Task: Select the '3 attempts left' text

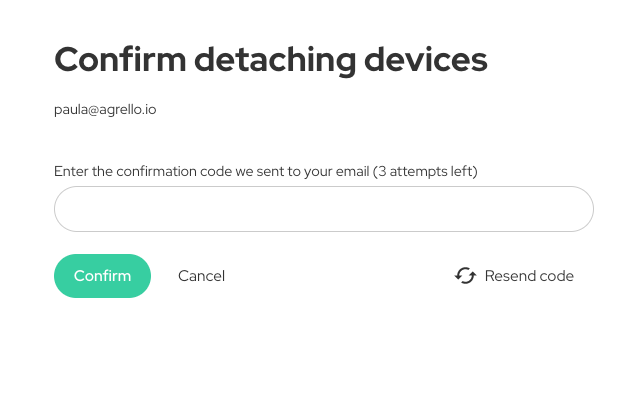Action: tap(425, 172)
